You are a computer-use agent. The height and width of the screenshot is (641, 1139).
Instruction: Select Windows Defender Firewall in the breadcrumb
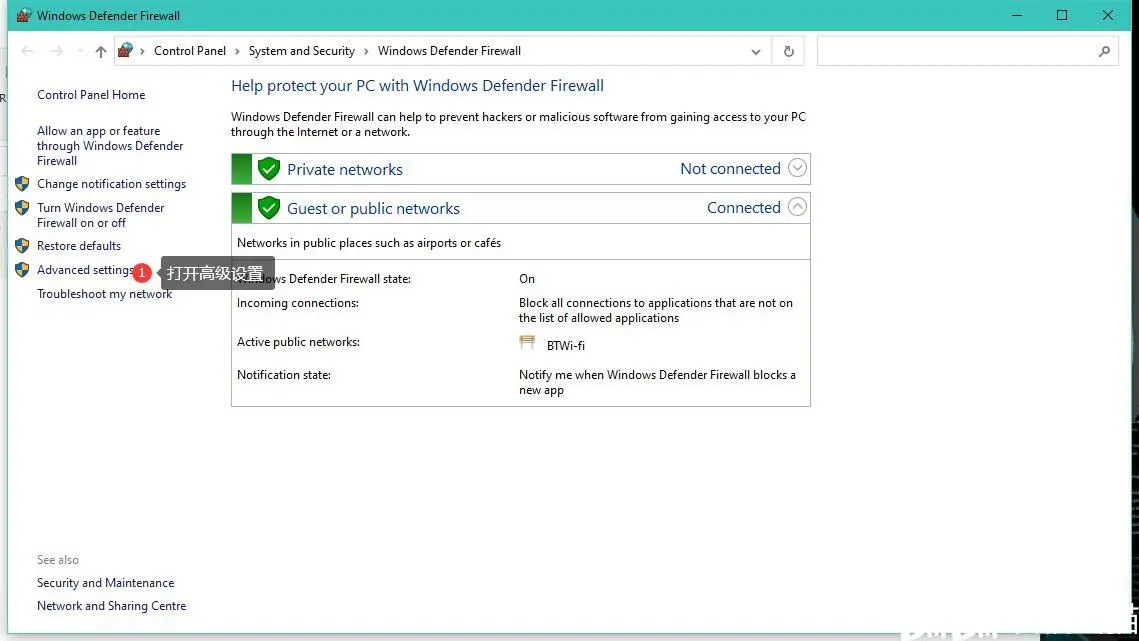pyautogui.click(x=449, y=50)
